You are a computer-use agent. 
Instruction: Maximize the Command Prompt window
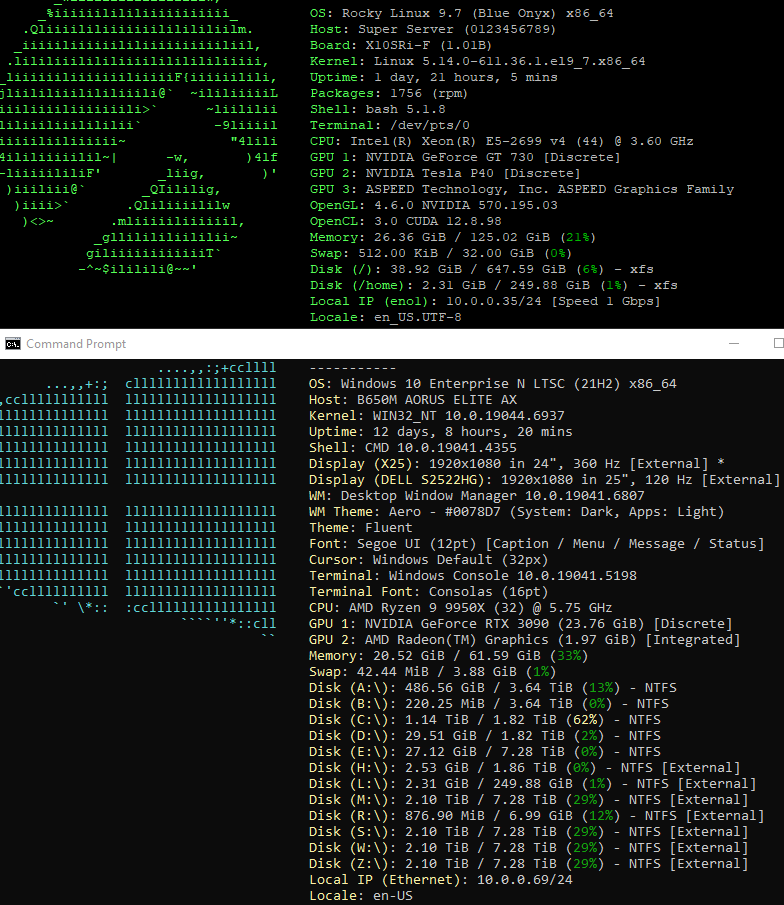778,343
